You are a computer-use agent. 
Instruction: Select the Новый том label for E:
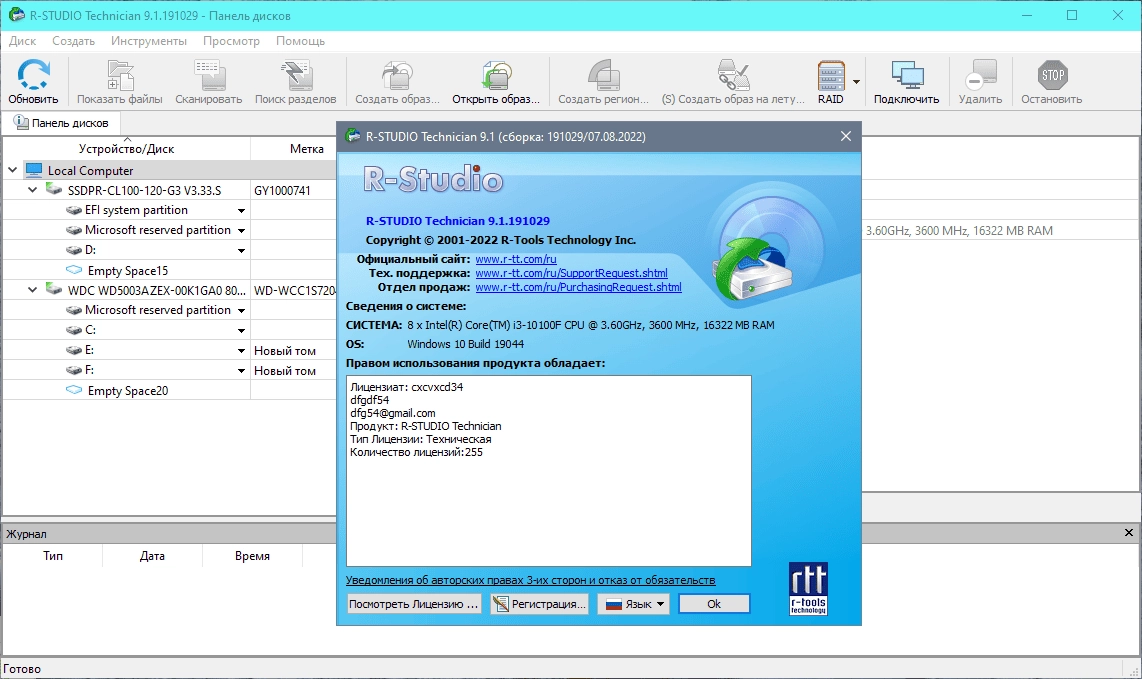[285, 351]
